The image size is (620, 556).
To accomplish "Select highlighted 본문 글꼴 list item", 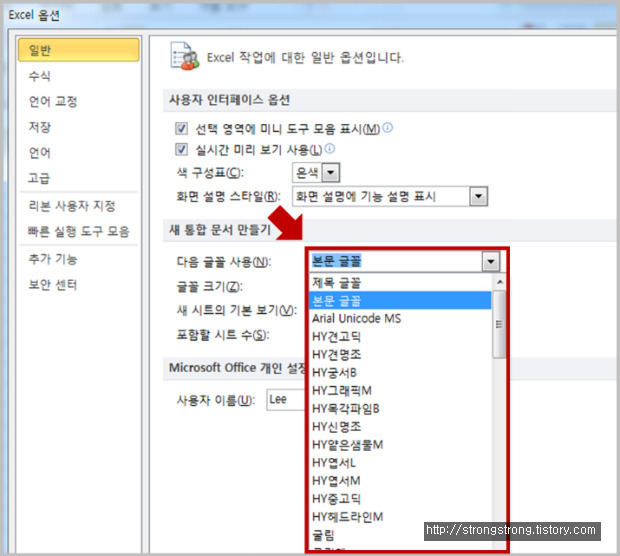I will [x=400, y=301].
